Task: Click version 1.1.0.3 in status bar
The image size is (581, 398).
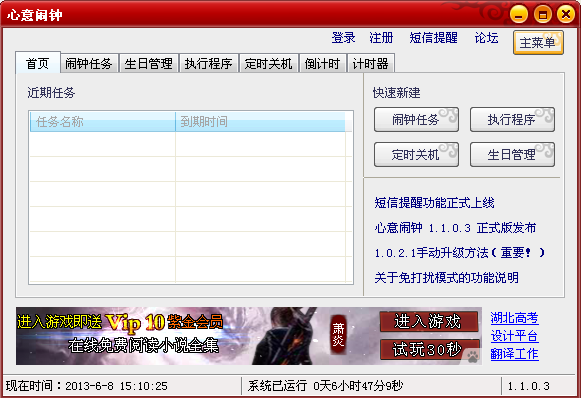Action: [528, 386]
